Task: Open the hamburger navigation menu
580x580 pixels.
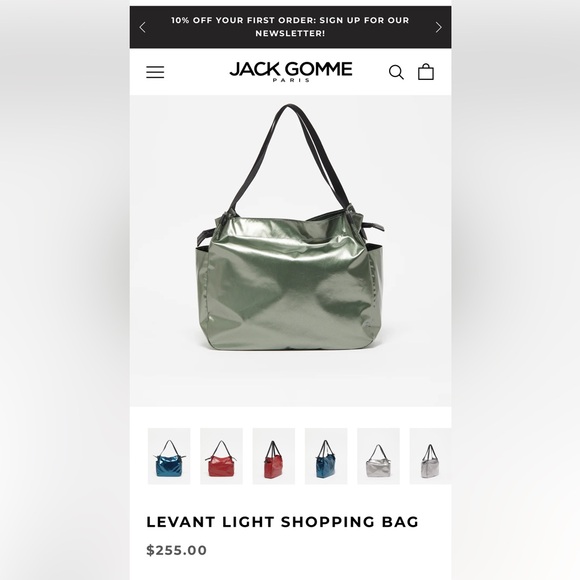Action: coord(155,72)
